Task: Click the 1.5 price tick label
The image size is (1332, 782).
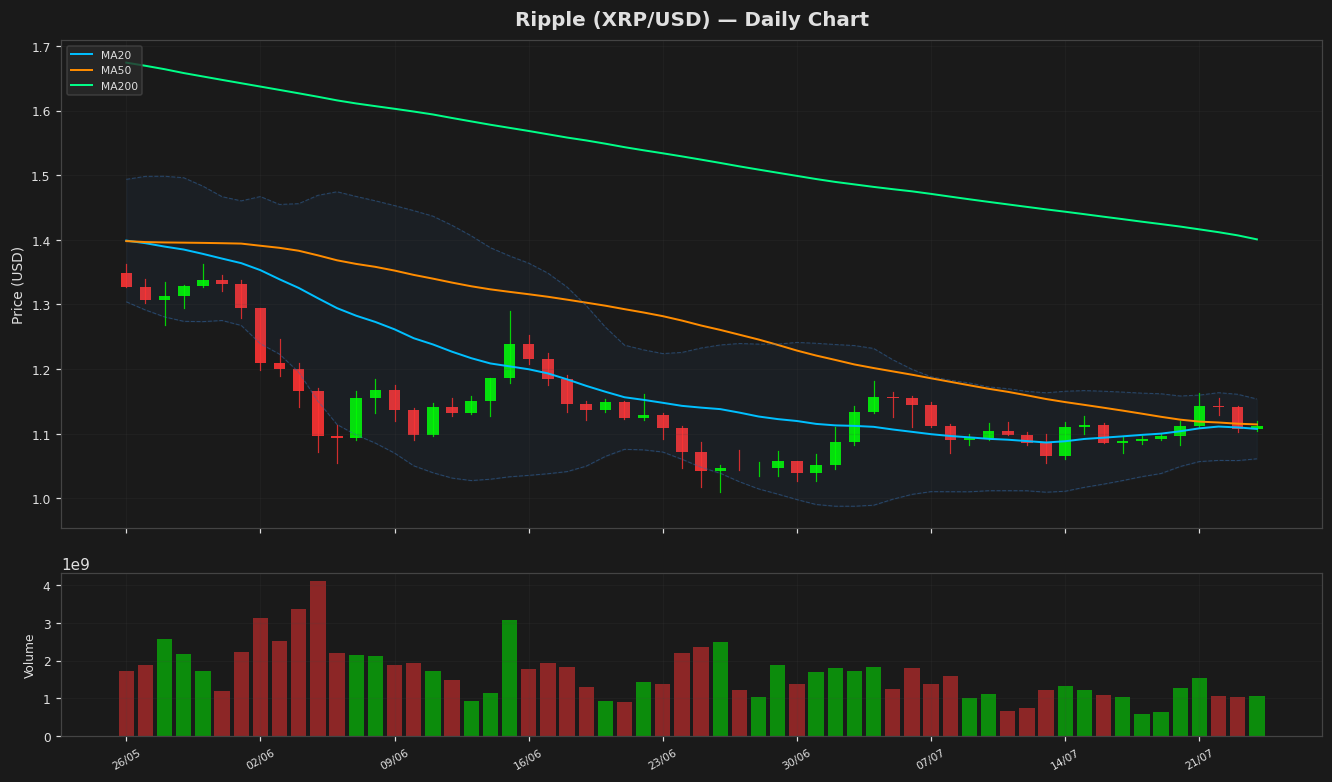Action: [41, 176]
